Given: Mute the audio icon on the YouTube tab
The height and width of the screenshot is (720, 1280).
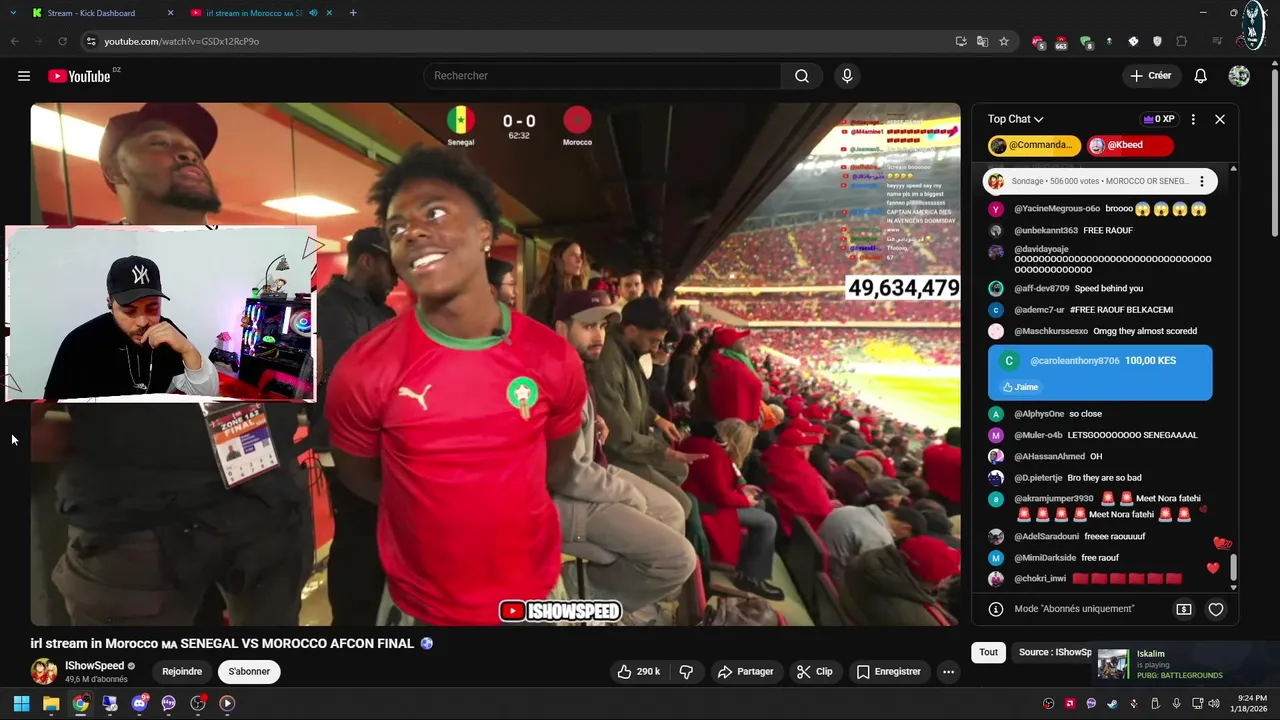Looking at the screenshot, I should pos(313,13).
